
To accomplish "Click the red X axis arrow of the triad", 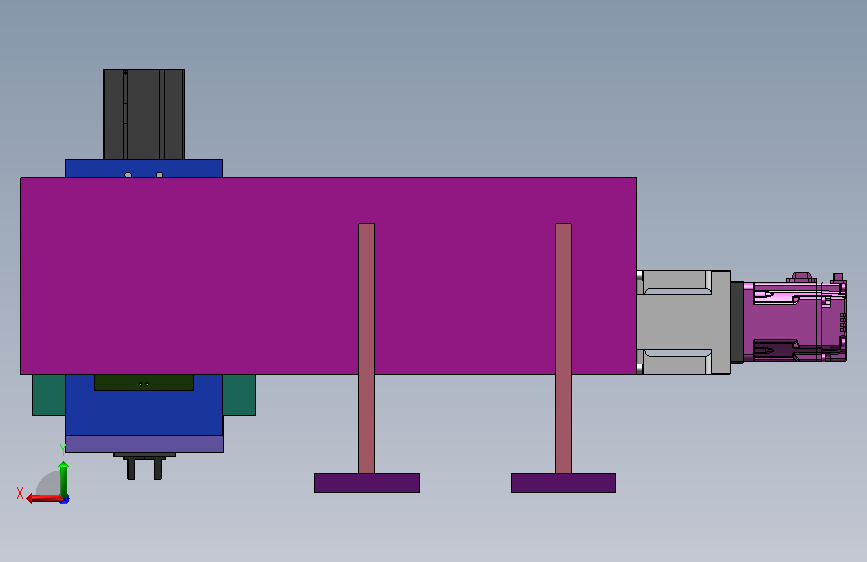I will click(x=43, y=498).
